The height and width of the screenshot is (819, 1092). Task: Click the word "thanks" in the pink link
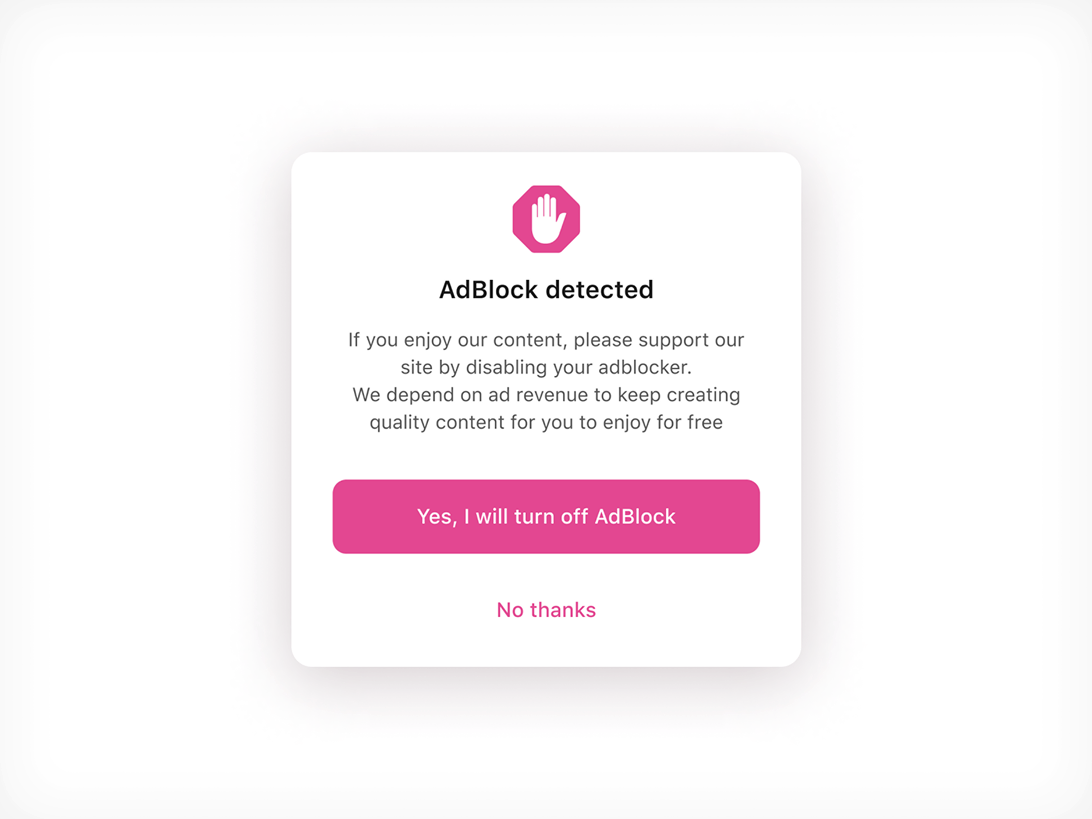pos(563,610)
